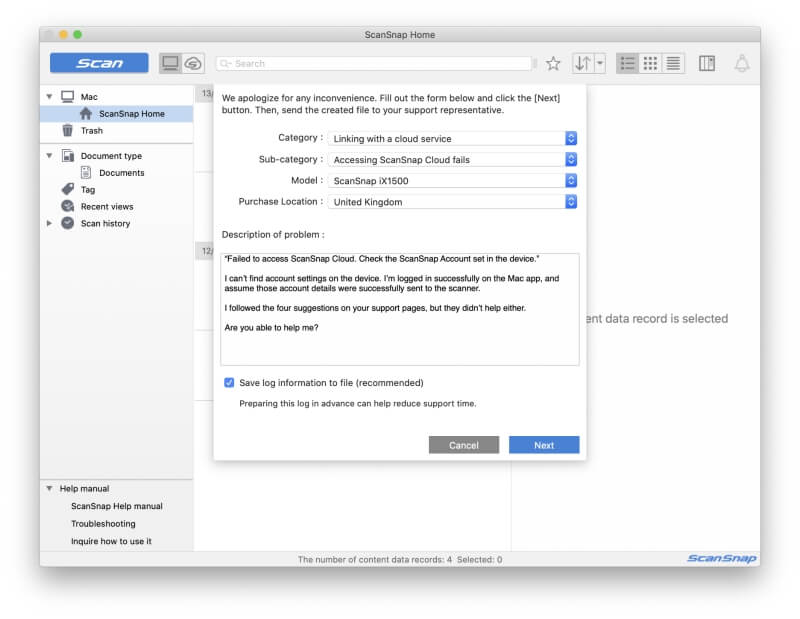Select Documents in the sidebar

point(121,173)
